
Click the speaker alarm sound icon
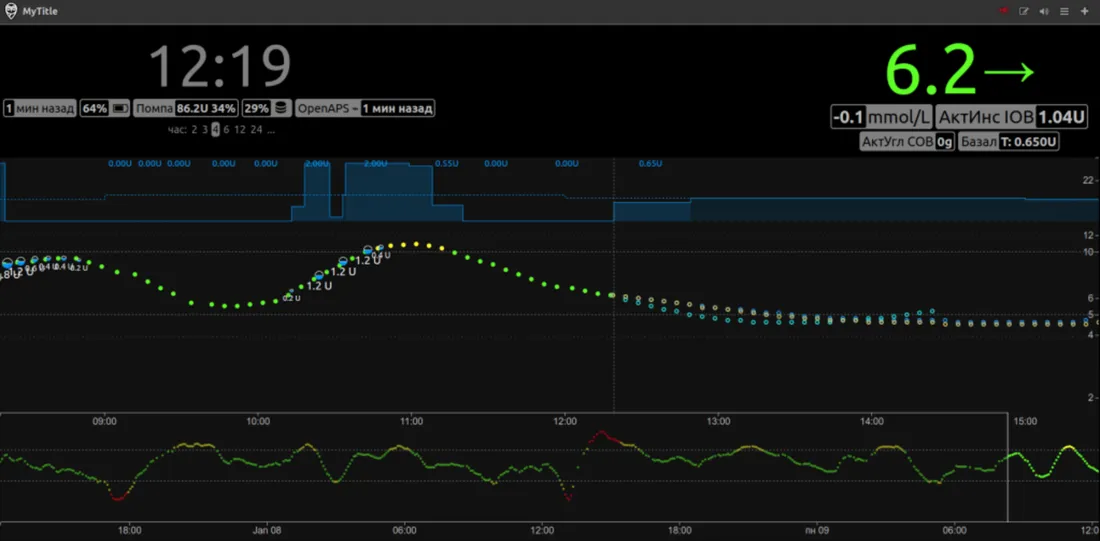tap(1044, 11)
